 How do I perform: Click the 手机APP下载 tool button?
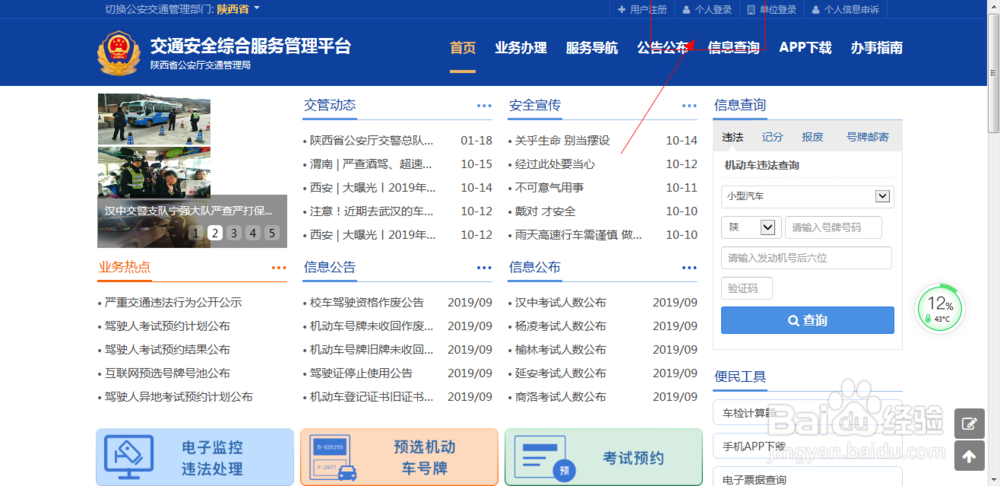(x=807, y=446)
